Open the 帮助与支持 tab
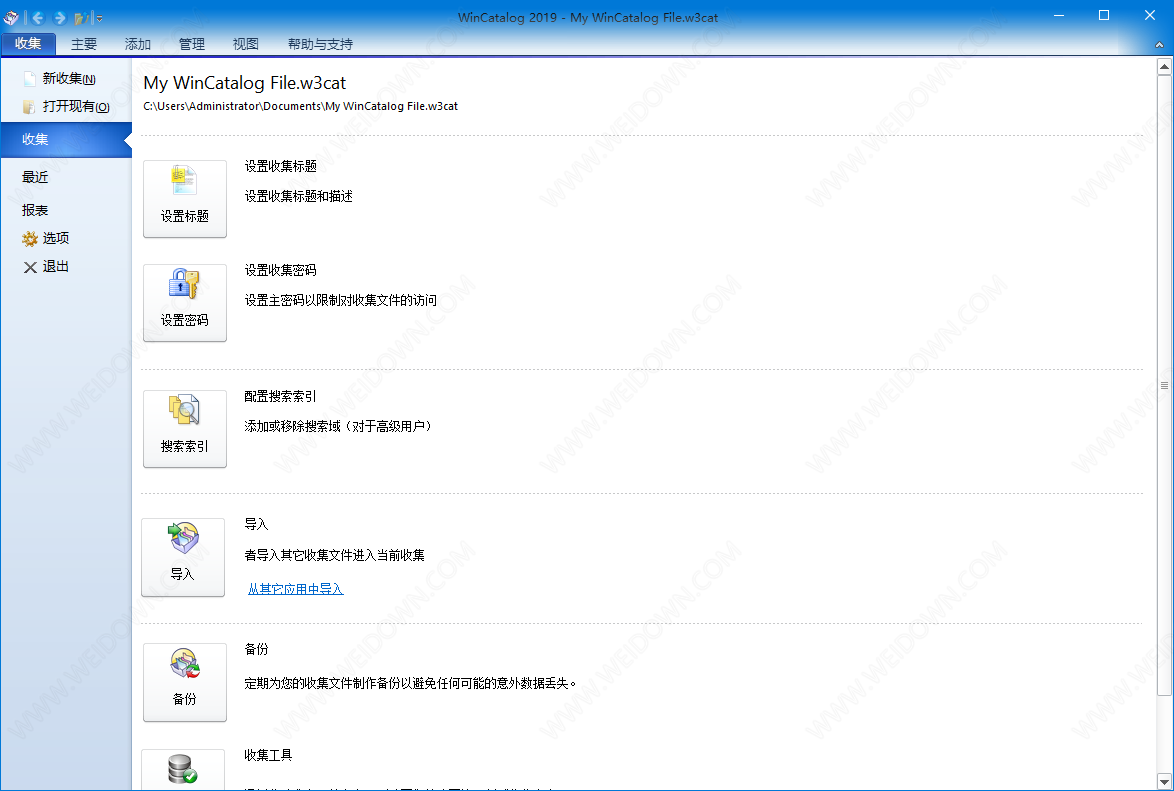1174x791 pixels. point(320,44)
